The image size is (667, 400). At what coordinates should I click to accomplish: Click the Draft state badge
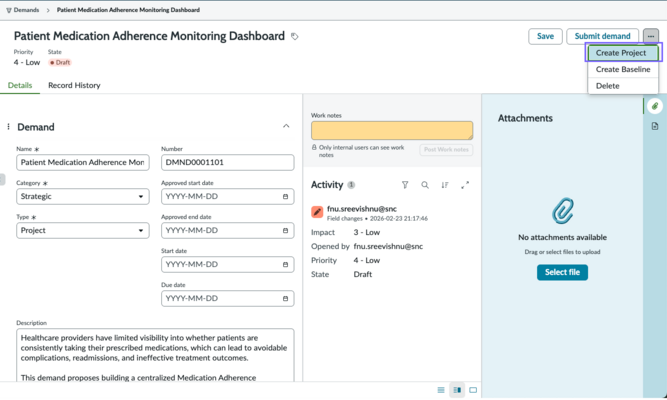[60, 63]
